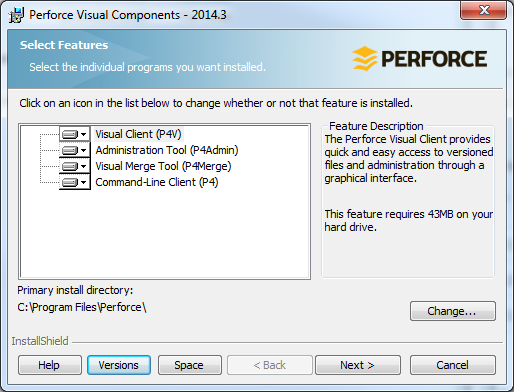Screen dimensions: 514x392
Task: Open feature dropdown for Administration Tool (P4Admin)
Action: pos(75,150)
